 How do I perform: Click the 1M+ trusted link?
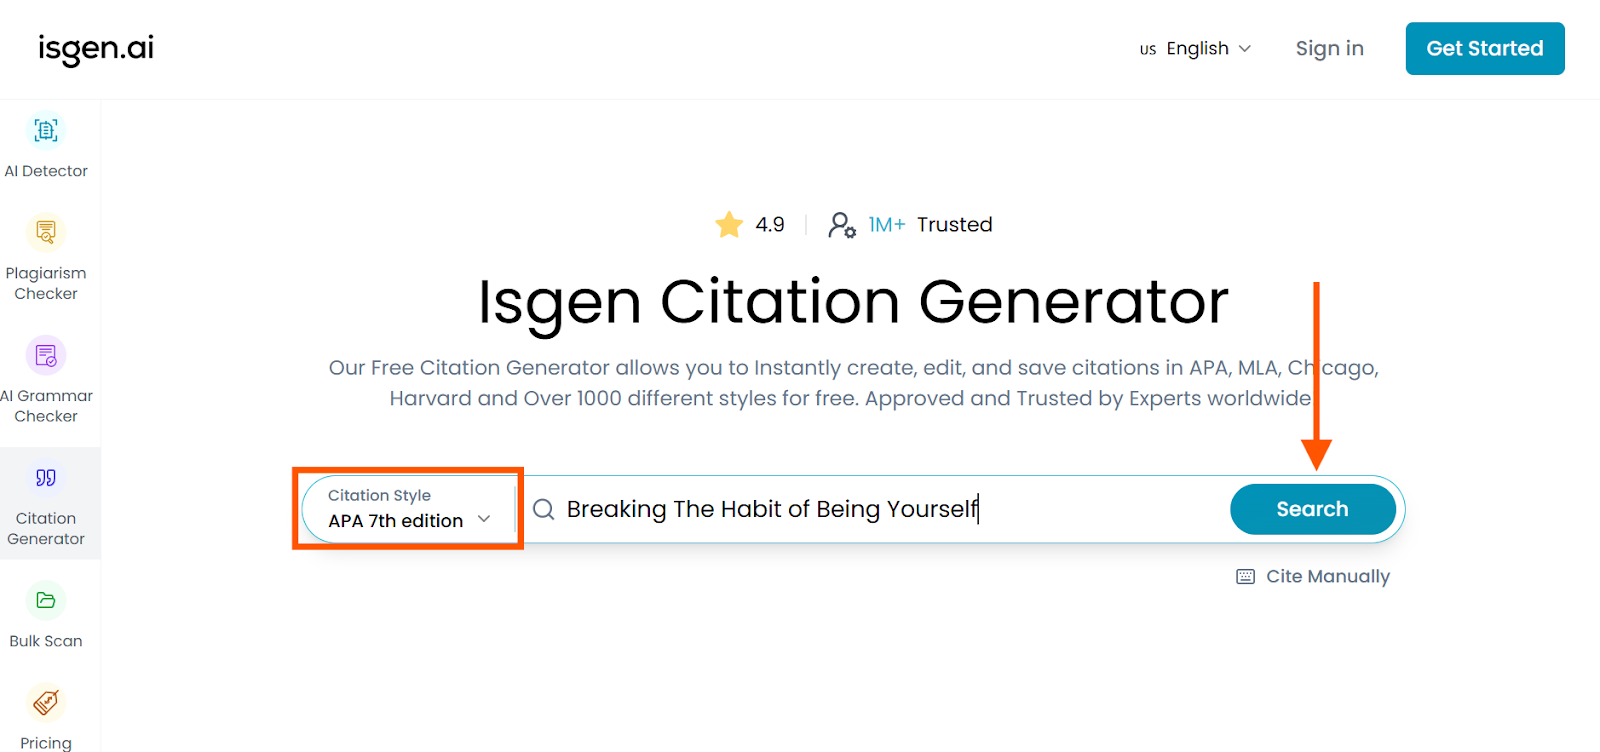[886, 224]
